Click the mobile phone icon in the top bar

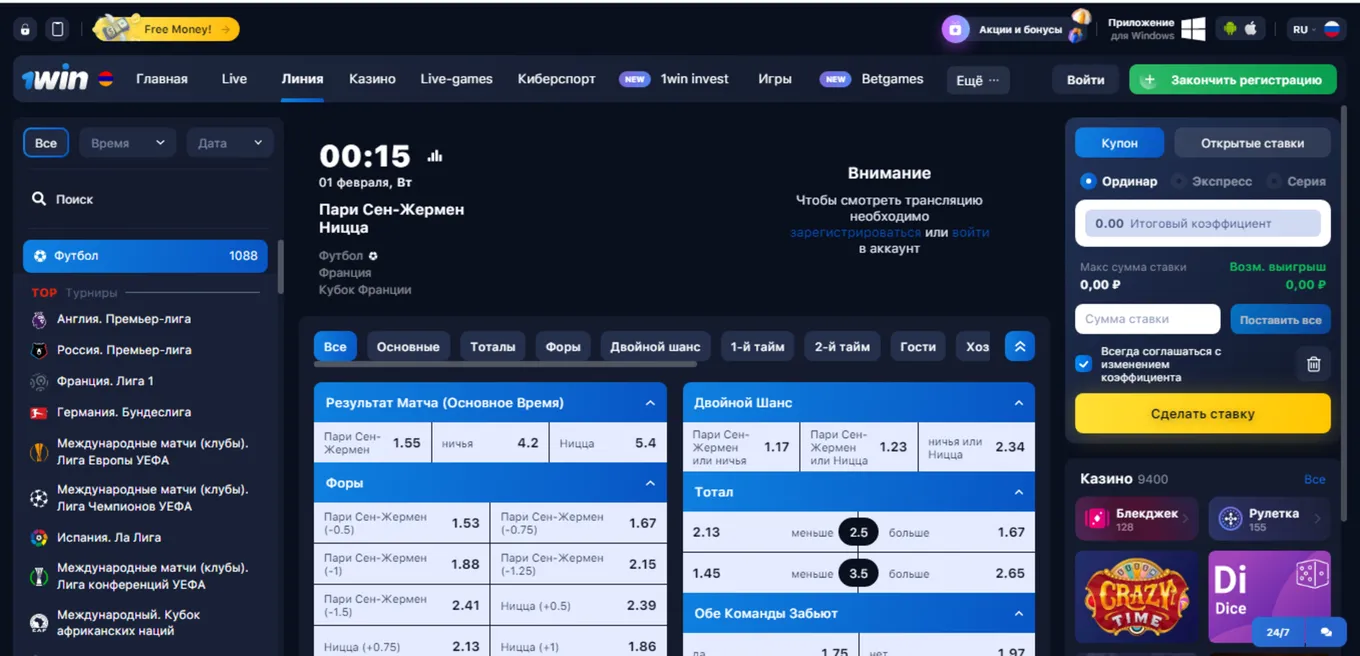coord(58,30)
